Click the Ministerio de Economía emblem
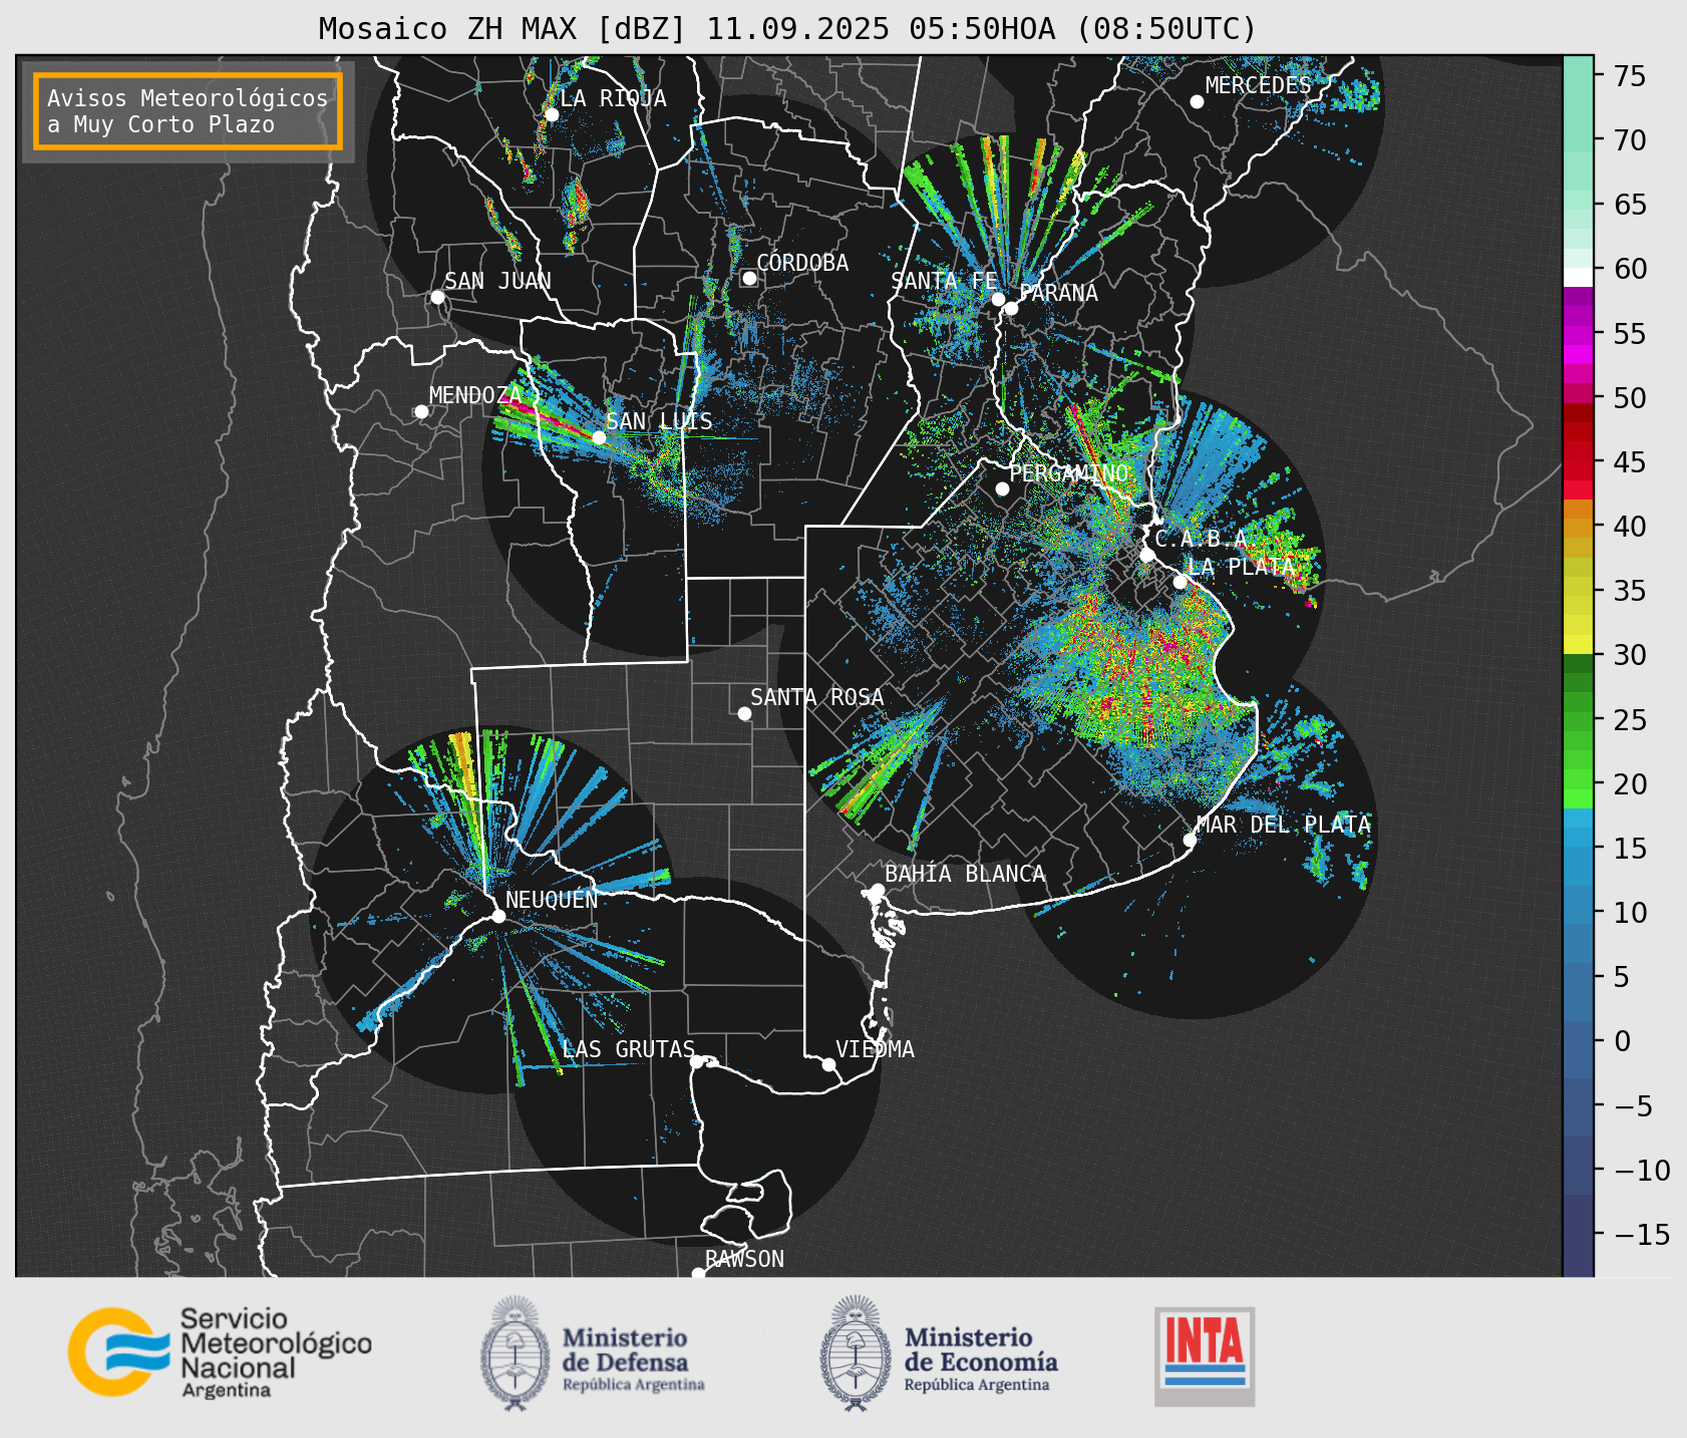This screenshot has height=1438, width=1687. (x=855, y=1353)
